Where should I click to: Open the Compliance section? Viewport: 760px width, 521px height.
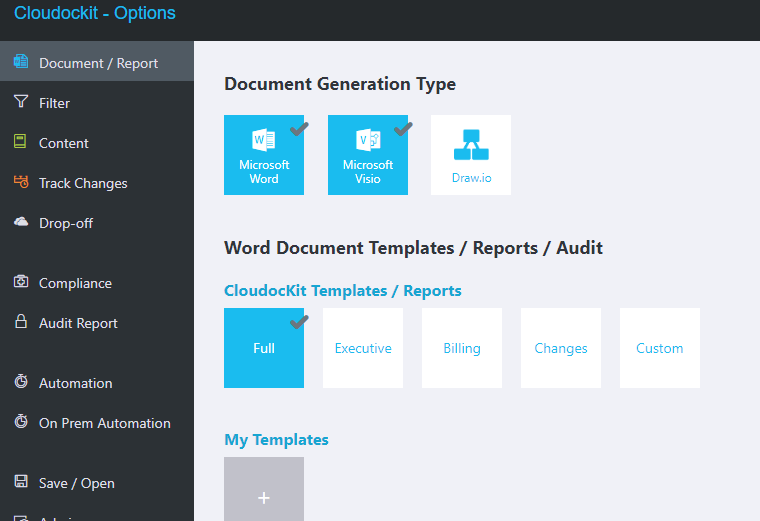pos(97,283)
